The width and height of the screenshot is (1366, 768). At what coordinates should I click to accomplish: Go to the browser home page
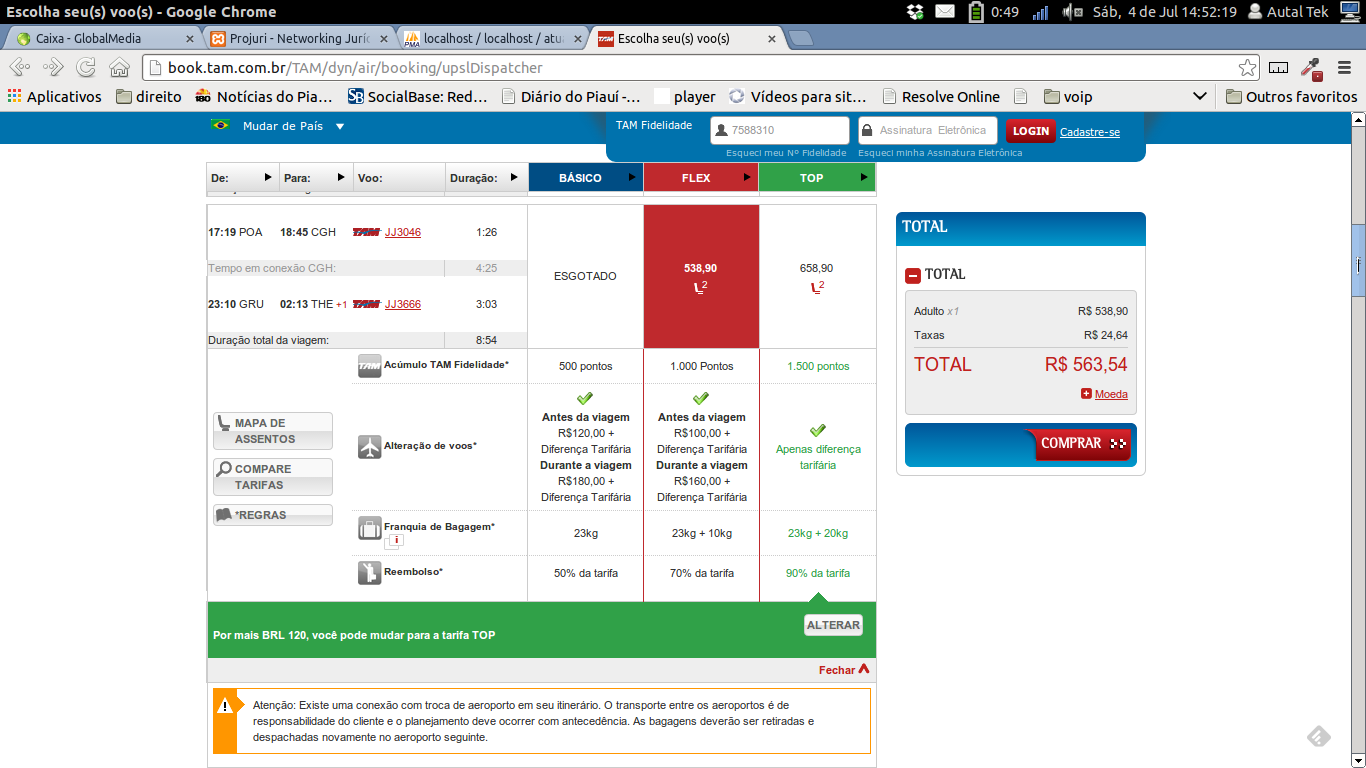(119, 68)
